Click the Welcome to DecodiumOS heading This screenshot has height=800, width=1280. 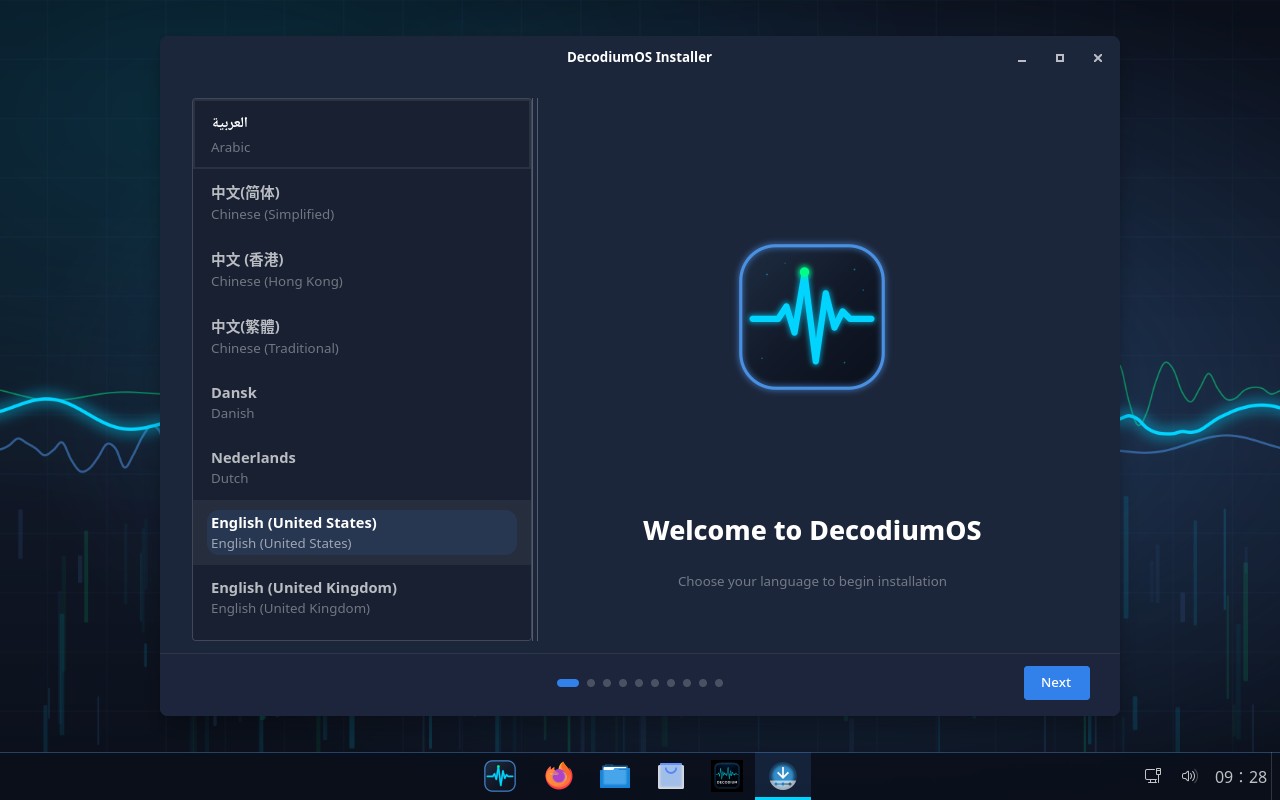pos(812,530)
